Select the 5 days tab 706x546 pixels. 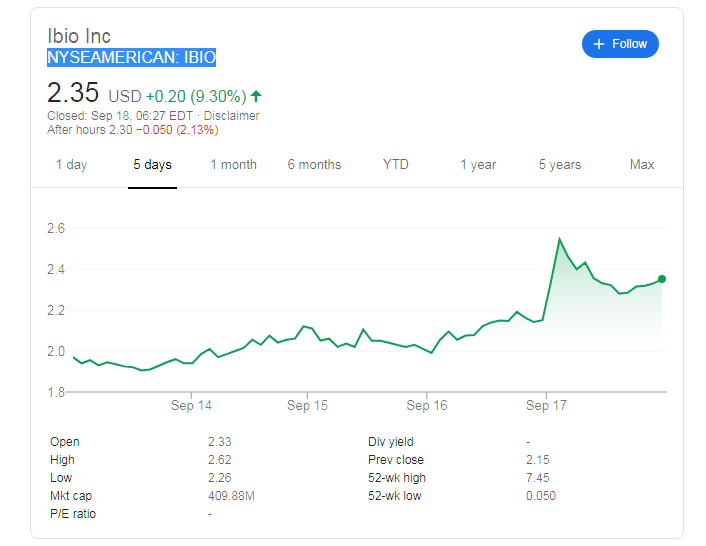coord(152,165)
